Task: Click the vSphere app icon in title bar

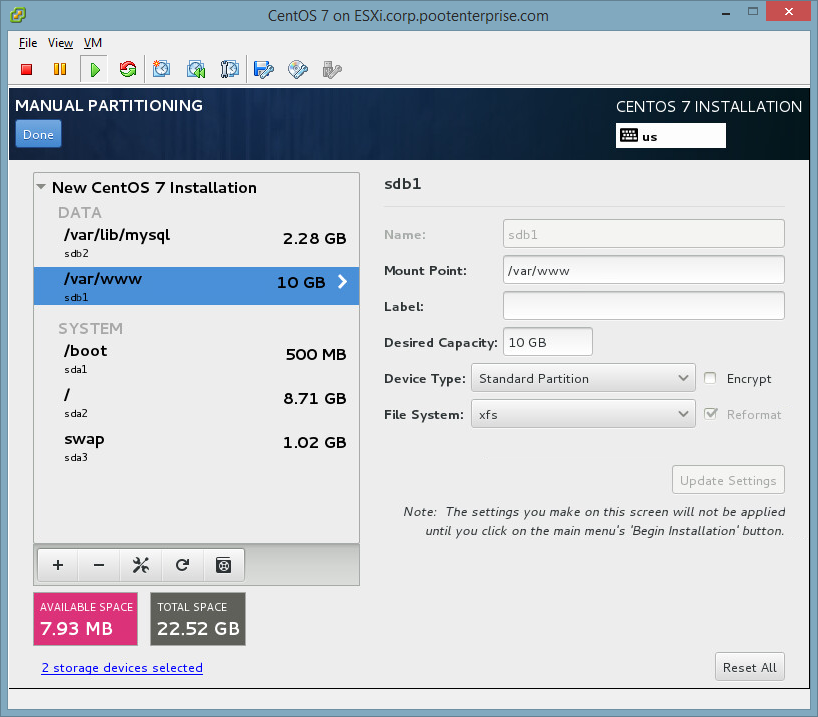Action: point(18,15)
